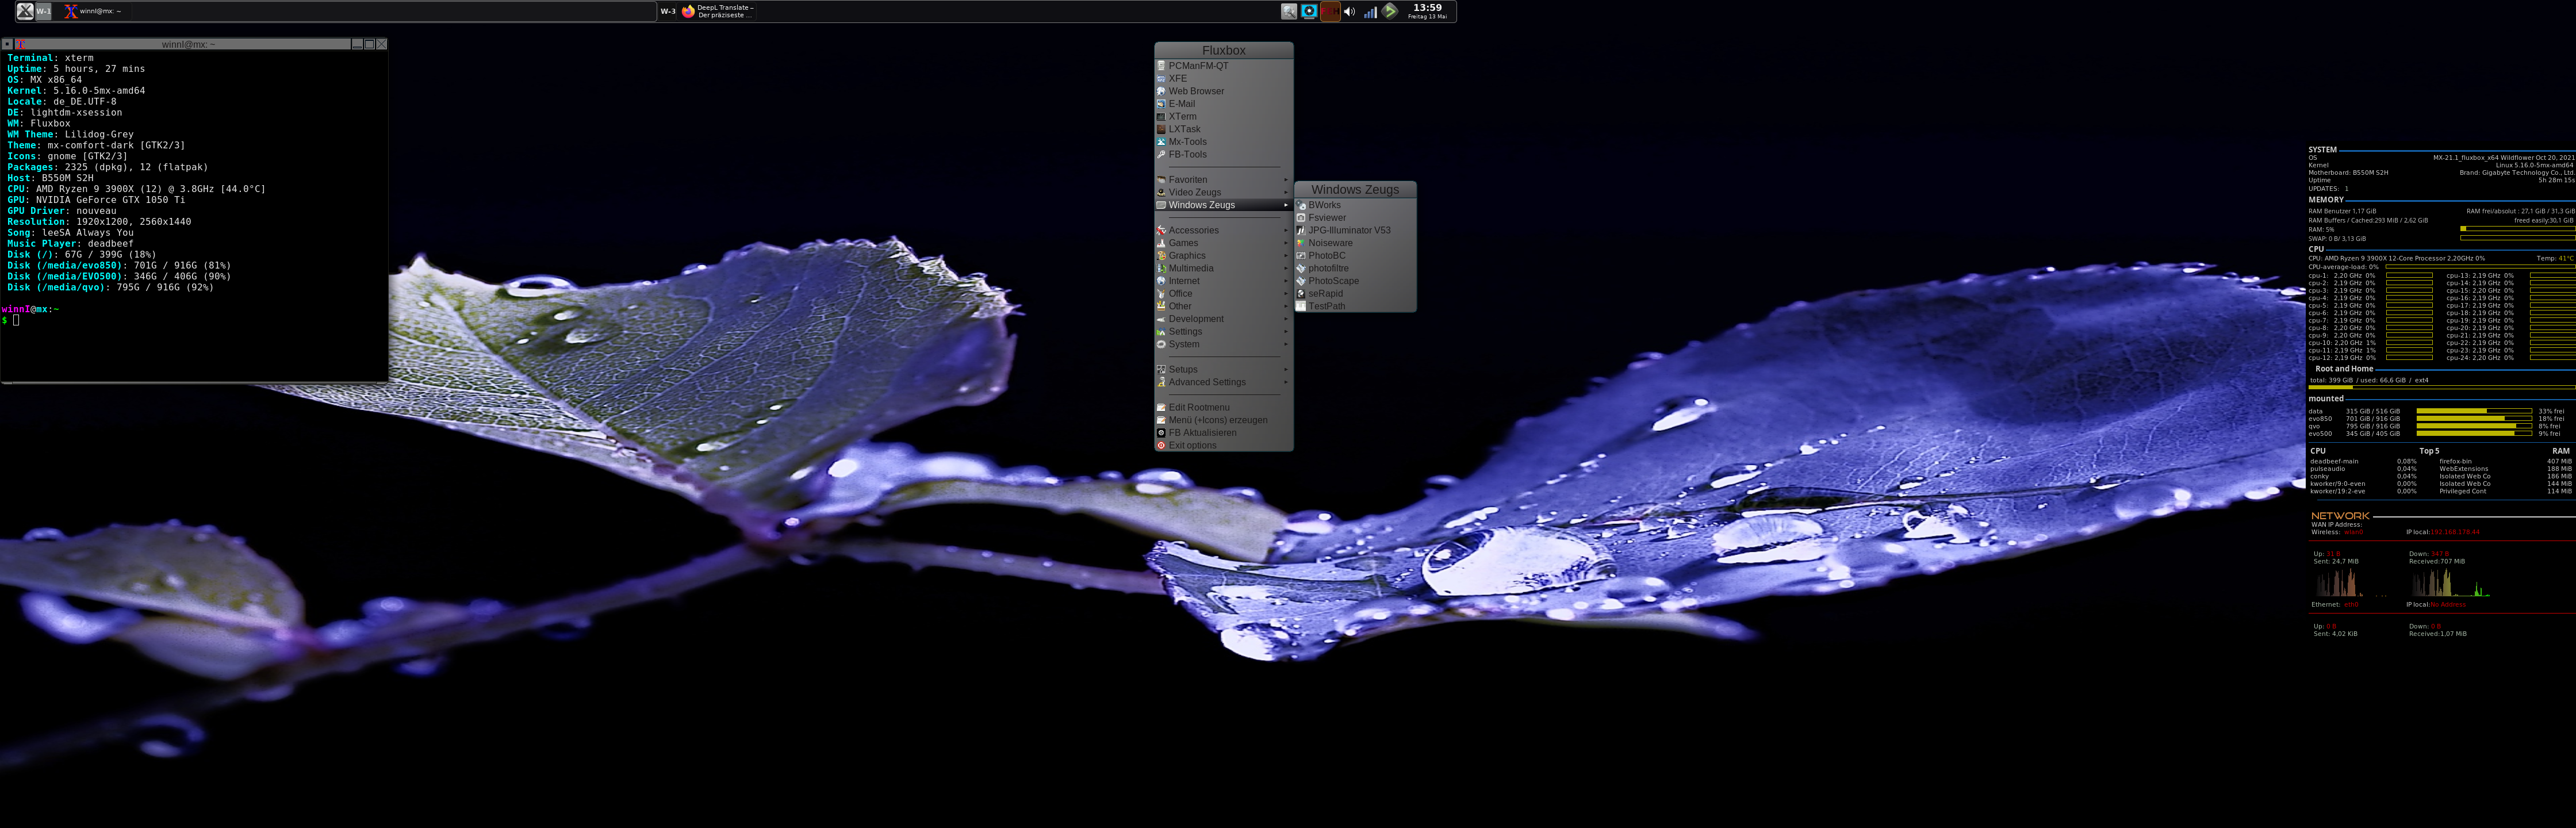Toggle the sticky button on the xterm titlebar
The image size is (2576, 828).
click(7, 44)
